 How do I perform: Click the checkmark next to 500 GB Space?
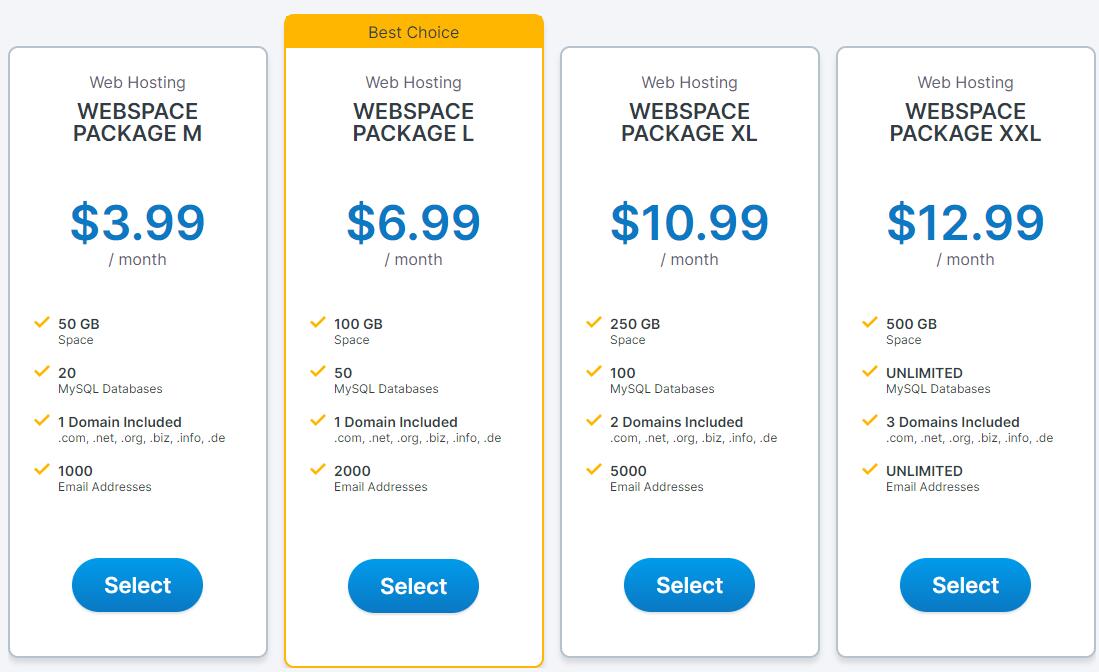[x=870, y=322]
